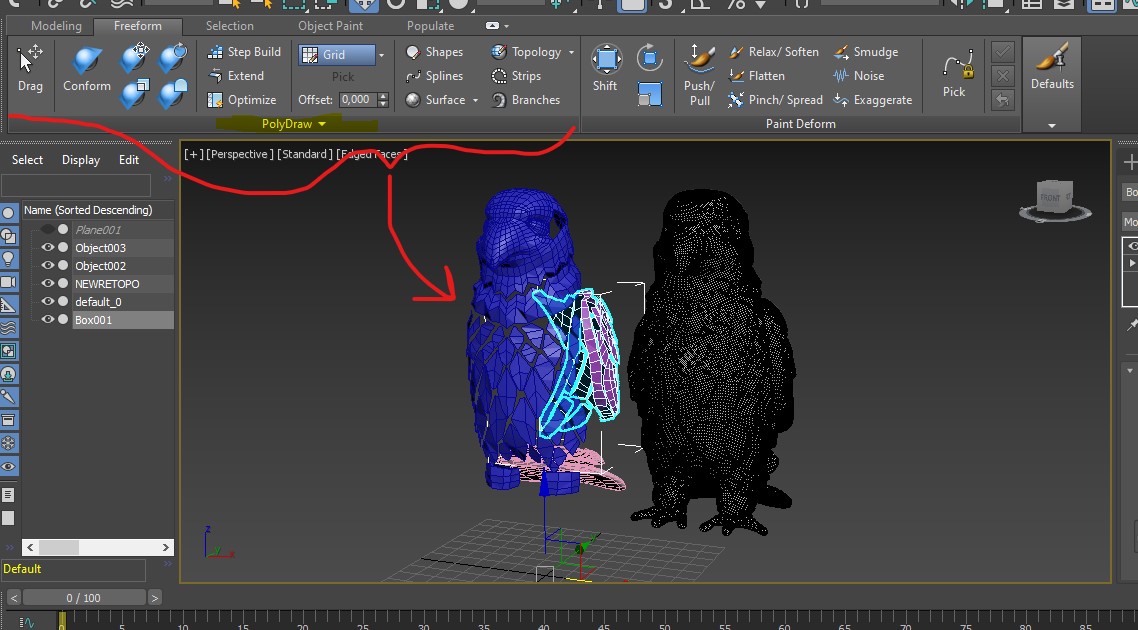The width and height of the screenshot is (1138, 630).
Task: Click the Name (Sorted Descending) column header
Action: pos(88,210)
